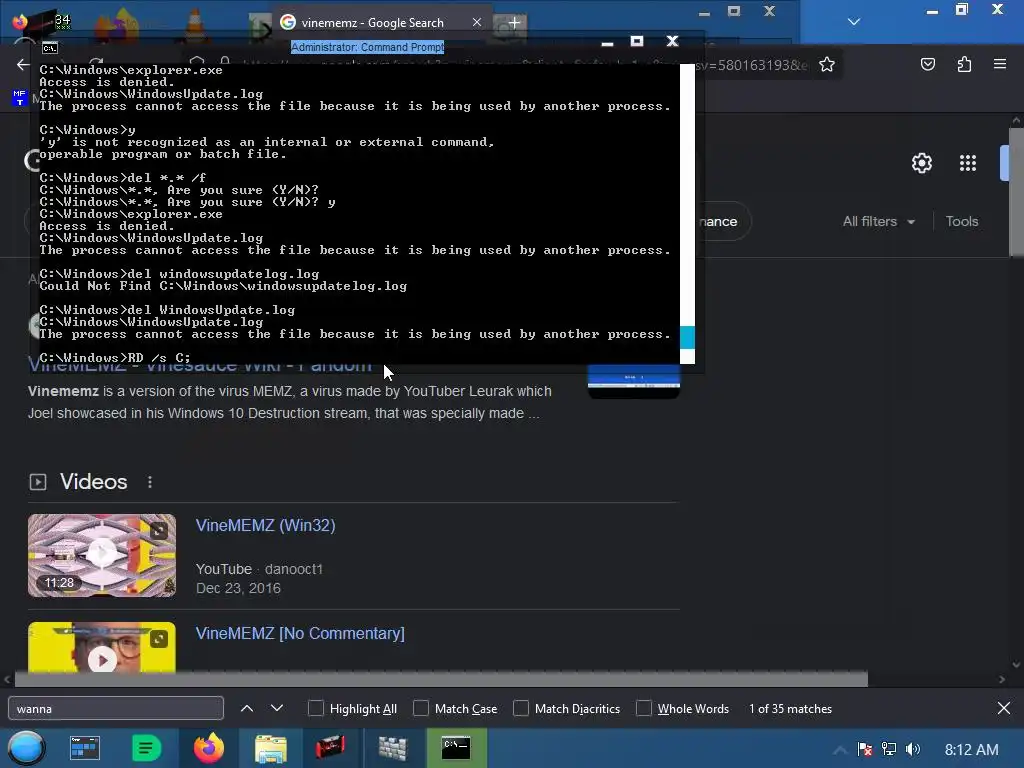Screen dimensions: 1024x768
Task: Go to previous find match arrow
Action: pyautogui.click(x=247, y=708)
